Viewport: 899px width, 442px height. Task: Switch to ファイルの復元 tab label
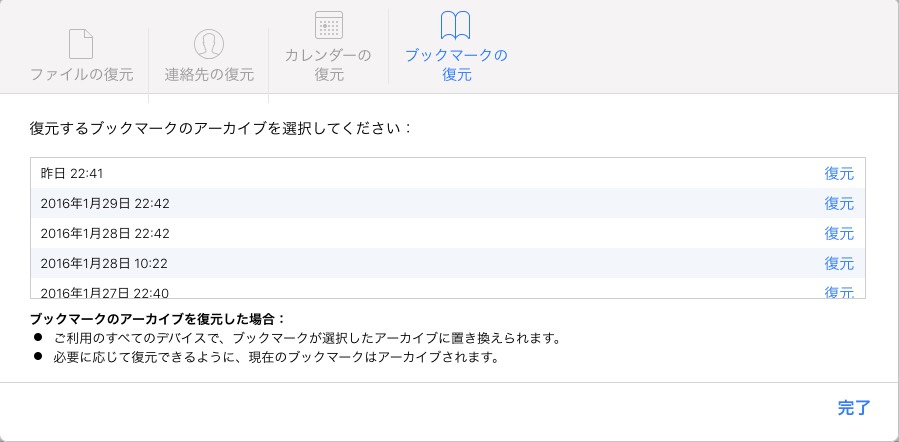click(81, 75)
